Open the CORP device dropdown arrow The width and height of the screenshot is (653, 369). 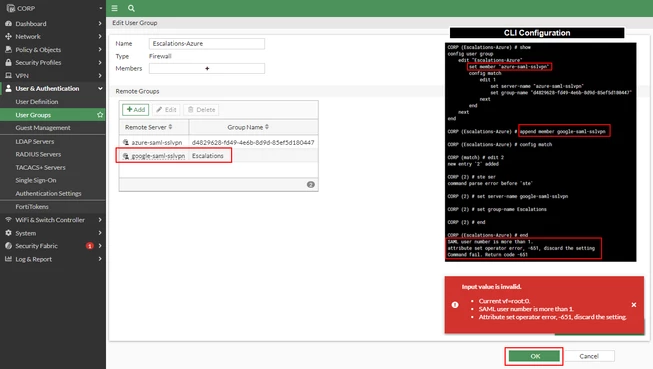tap(100, 8)
